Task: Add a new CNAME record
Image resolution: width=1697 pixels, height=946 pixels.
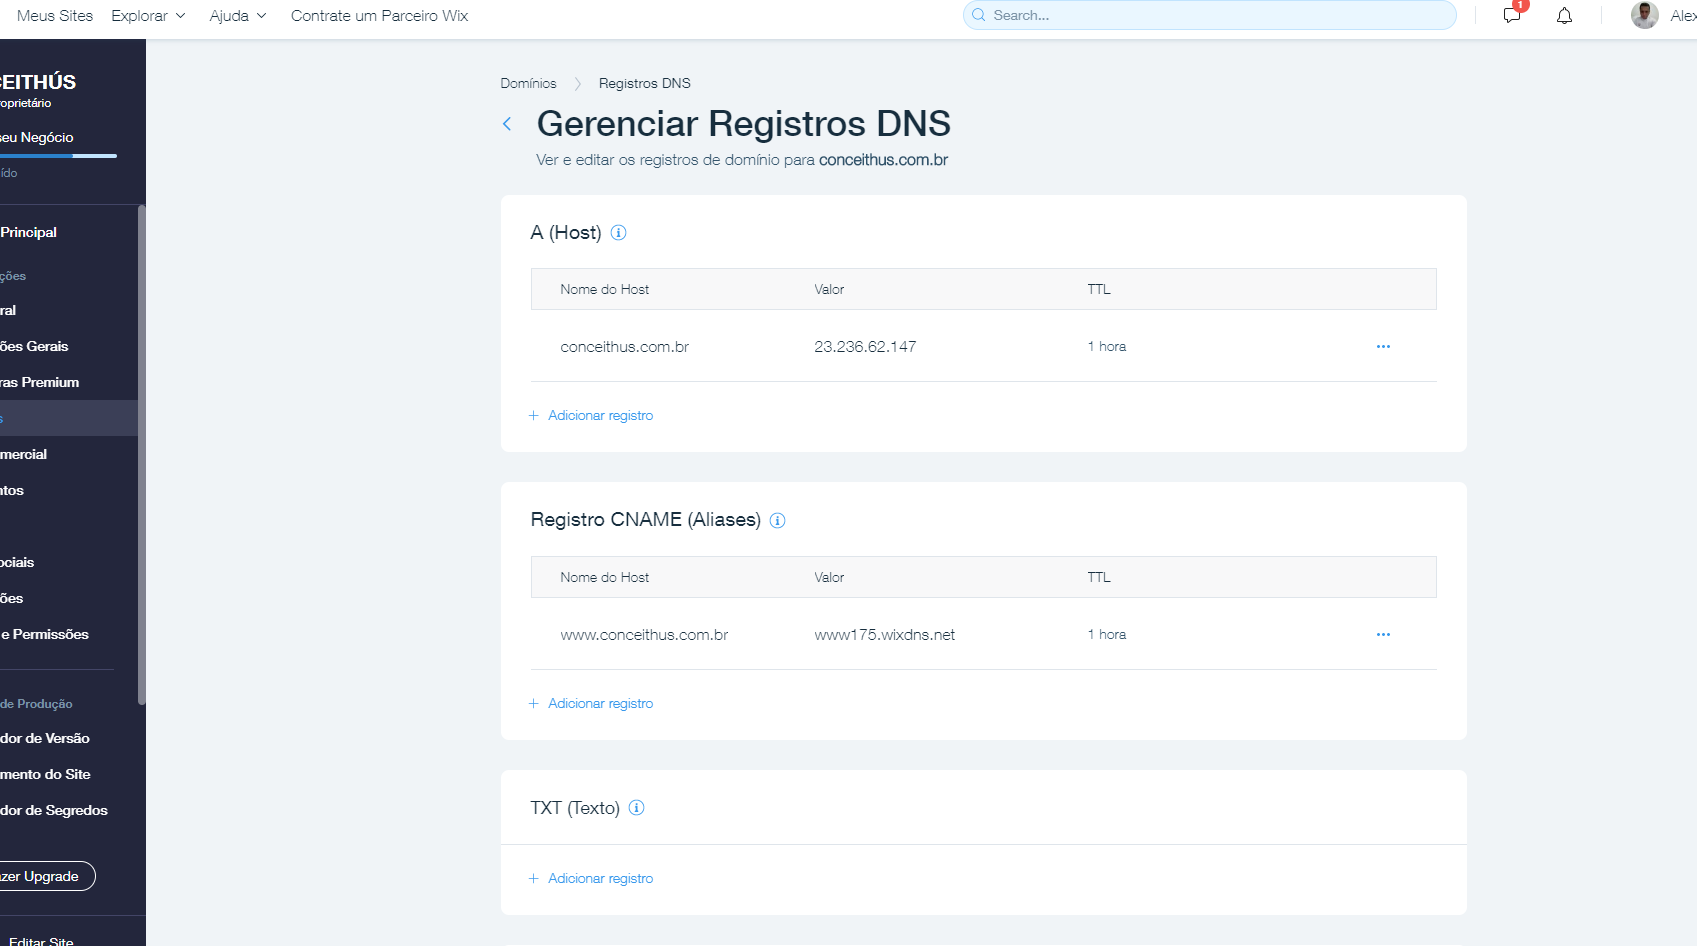Action: pos(599,704)
